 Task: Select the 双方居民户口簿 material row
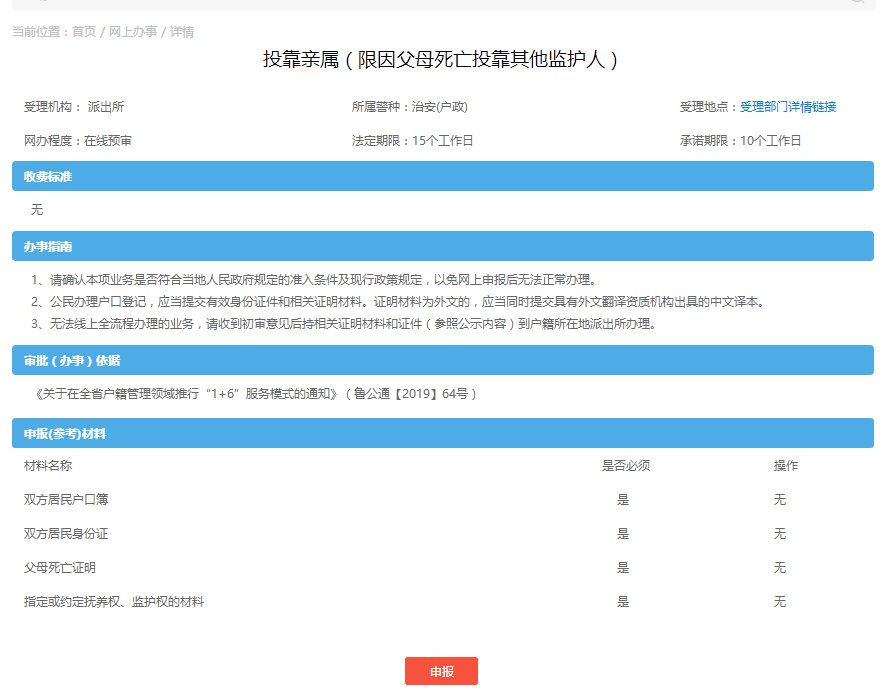coord(66,500)
